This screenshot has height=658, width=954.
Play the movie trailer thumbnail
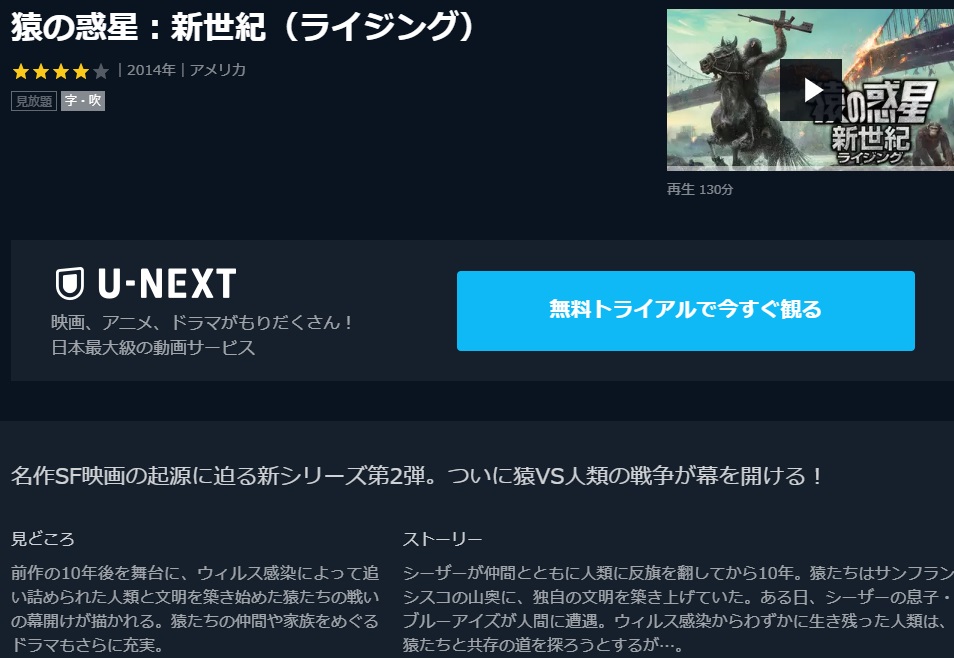(810, 90)
